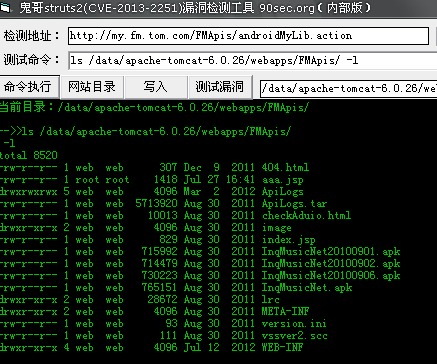The image size is (437, 364).
Task: Click the image directory name
Action: 276,228
